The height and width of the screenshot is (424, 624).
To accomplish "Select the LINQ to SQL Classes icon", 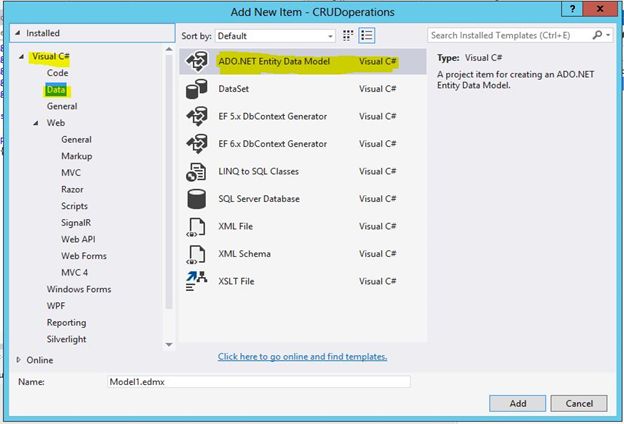I will click(x=196, y=171).
